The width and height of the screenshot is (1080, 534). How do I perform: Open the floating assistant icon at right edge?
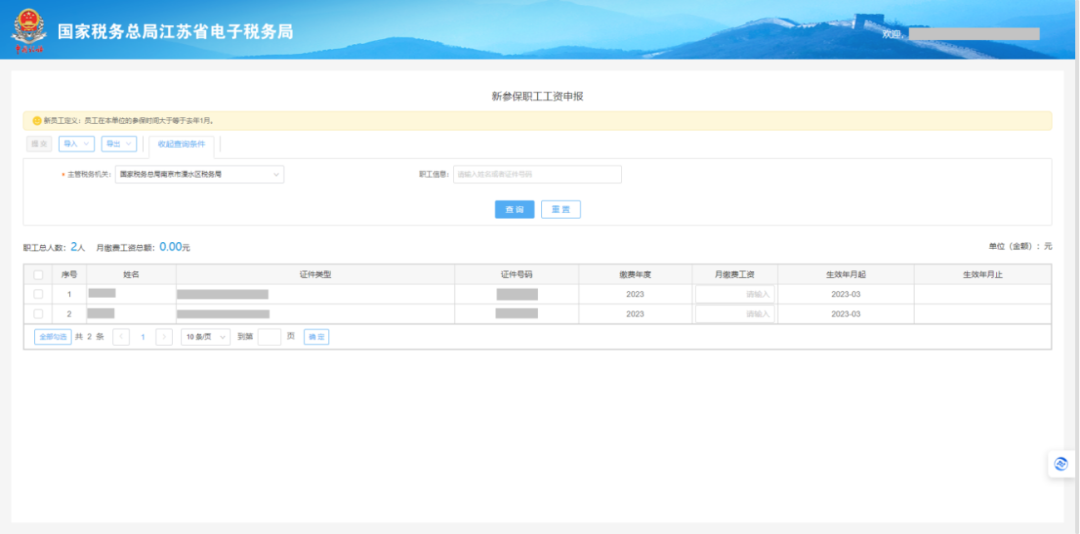[1061, 464]
